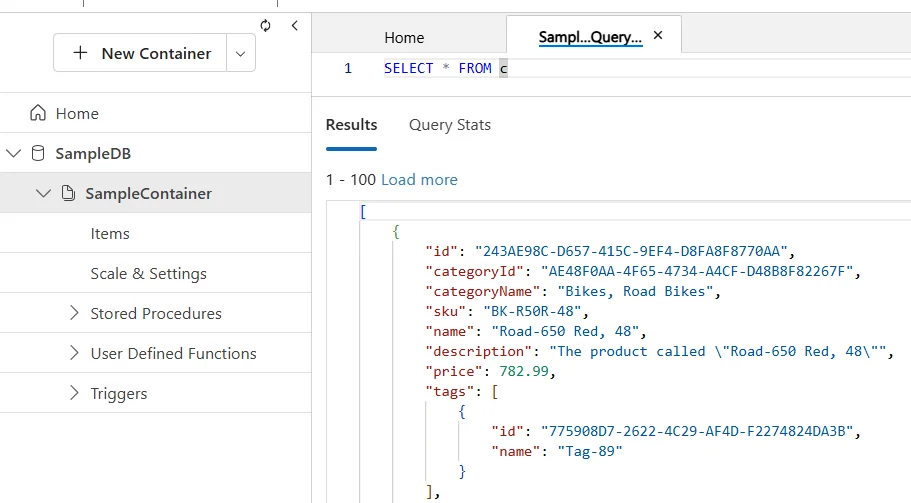The image size is (911, 503).
Task: Expand the Triggers node
Action: point(74,393)
